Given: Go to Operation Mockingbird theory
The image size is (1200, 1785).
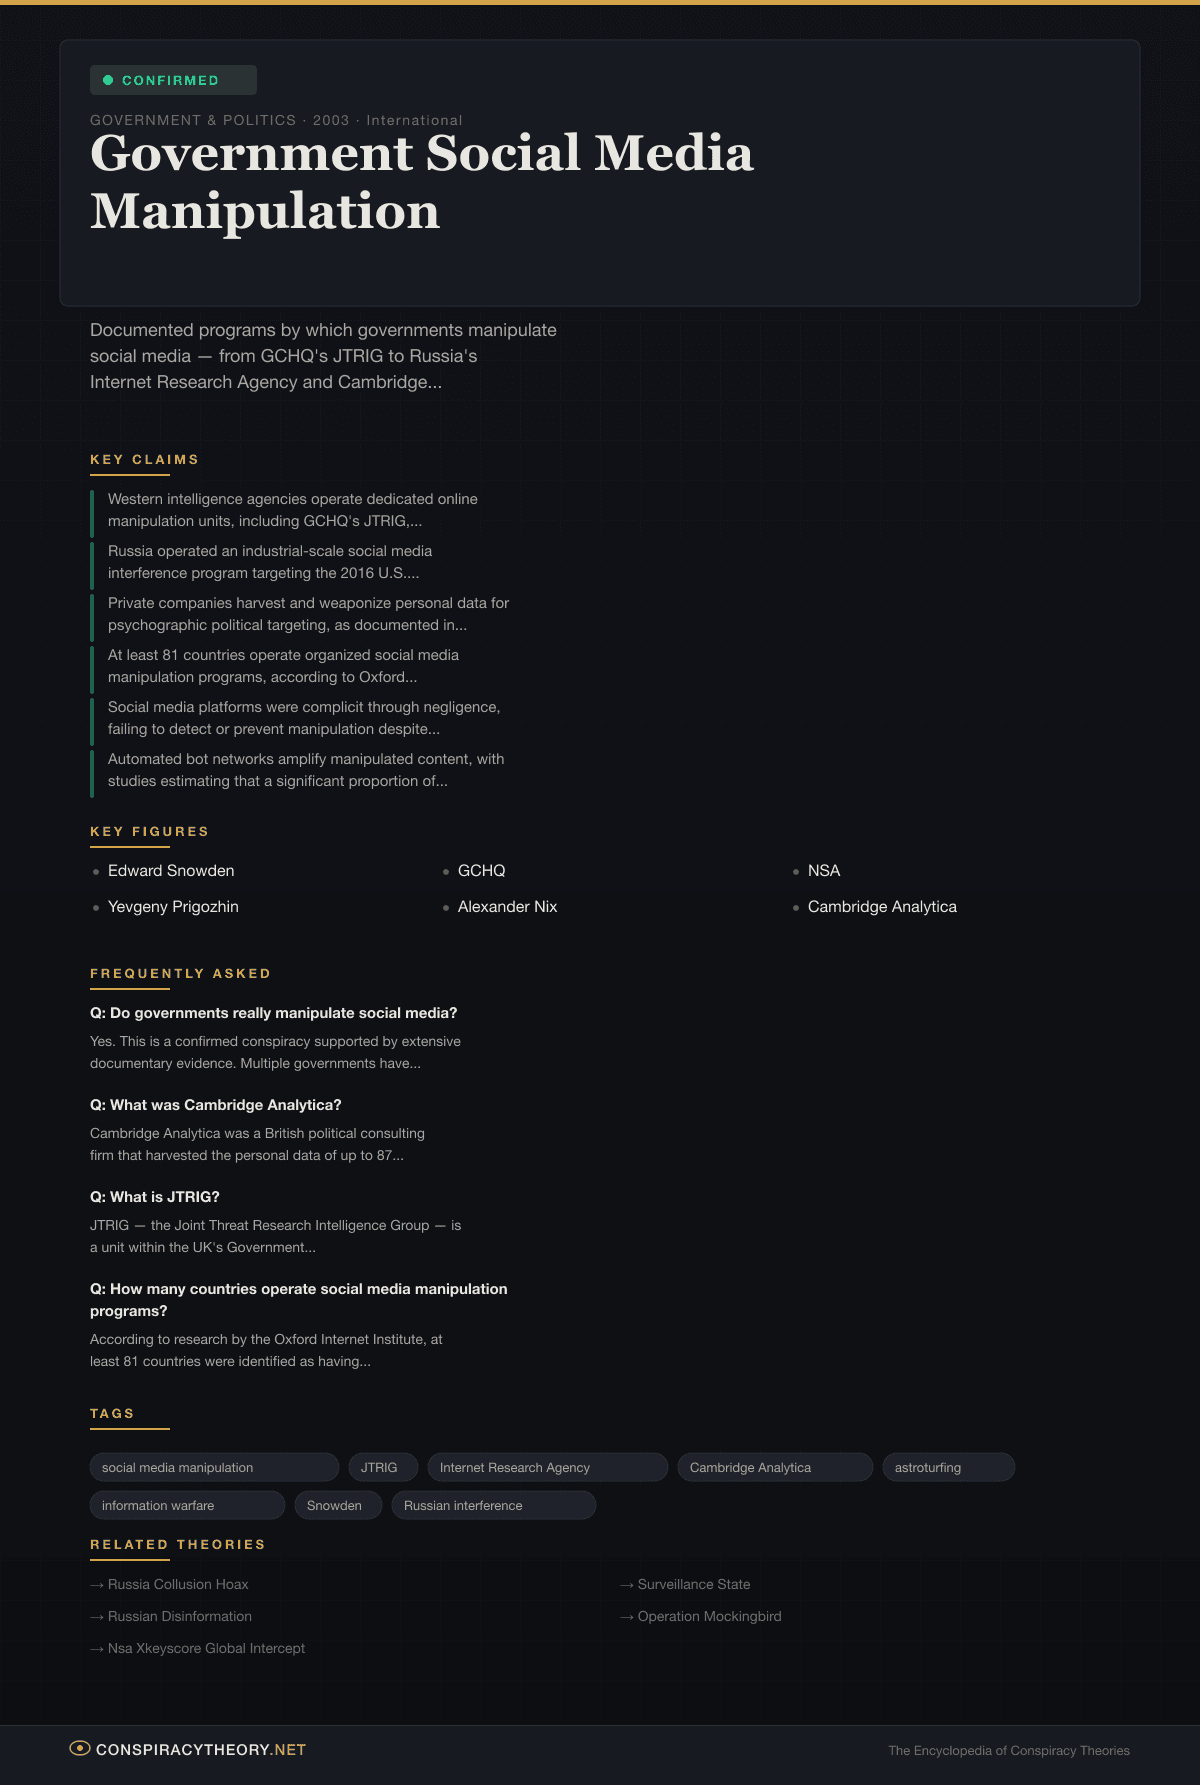Looking at the screenshot, I should (x=709, y=1616).
